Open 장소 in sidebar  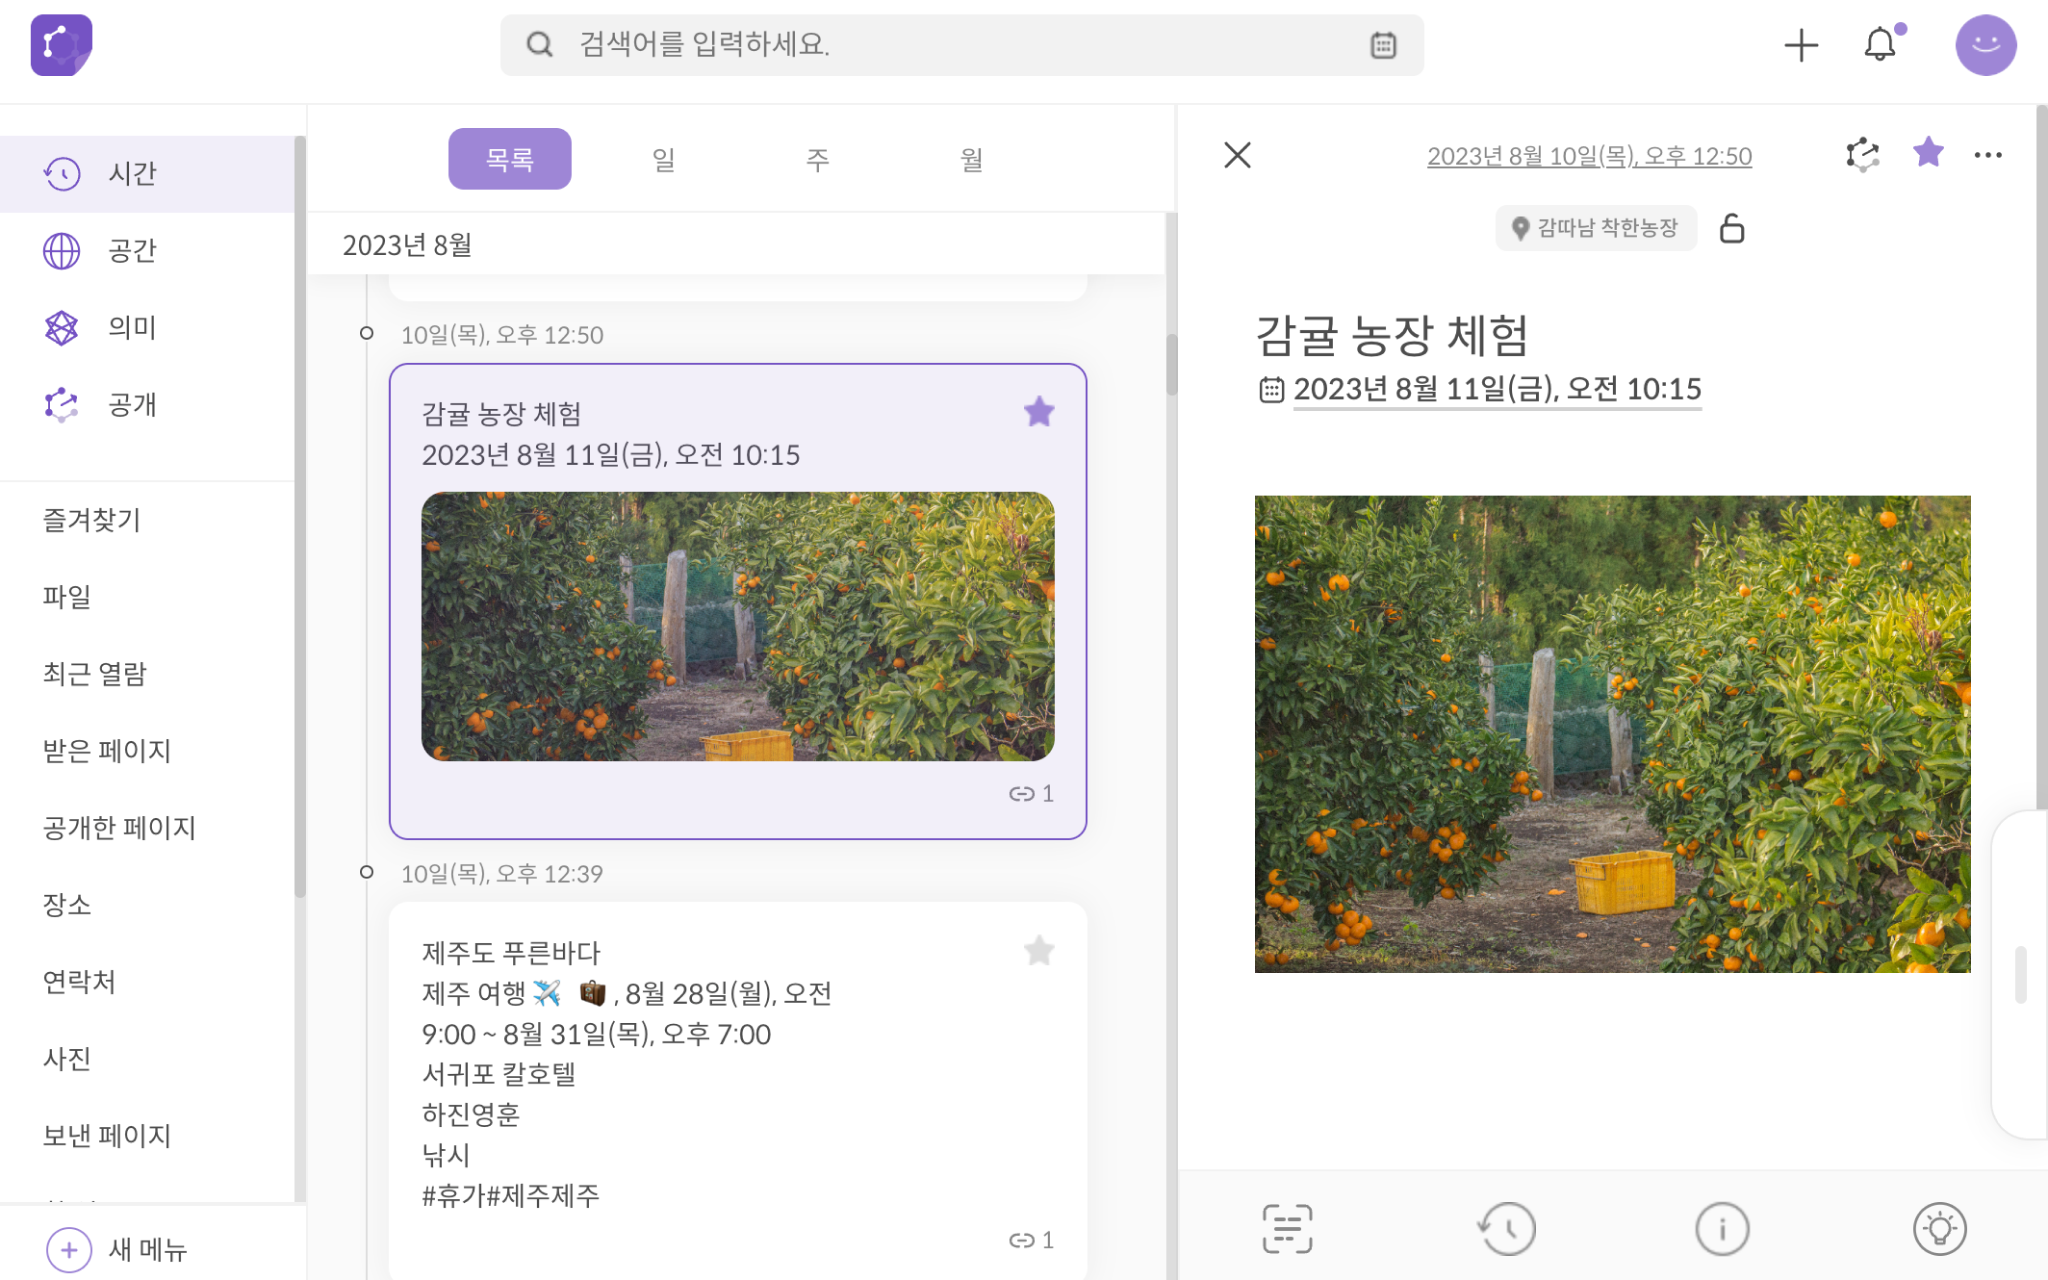pos(67,905)
